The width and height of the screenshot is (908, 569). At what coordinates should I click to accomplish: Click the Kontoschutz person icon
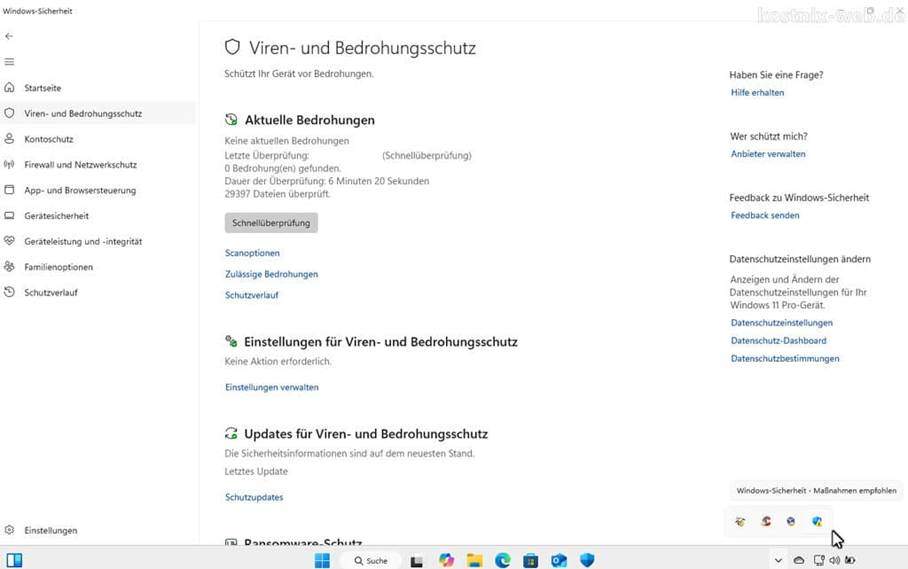(9, 138)
